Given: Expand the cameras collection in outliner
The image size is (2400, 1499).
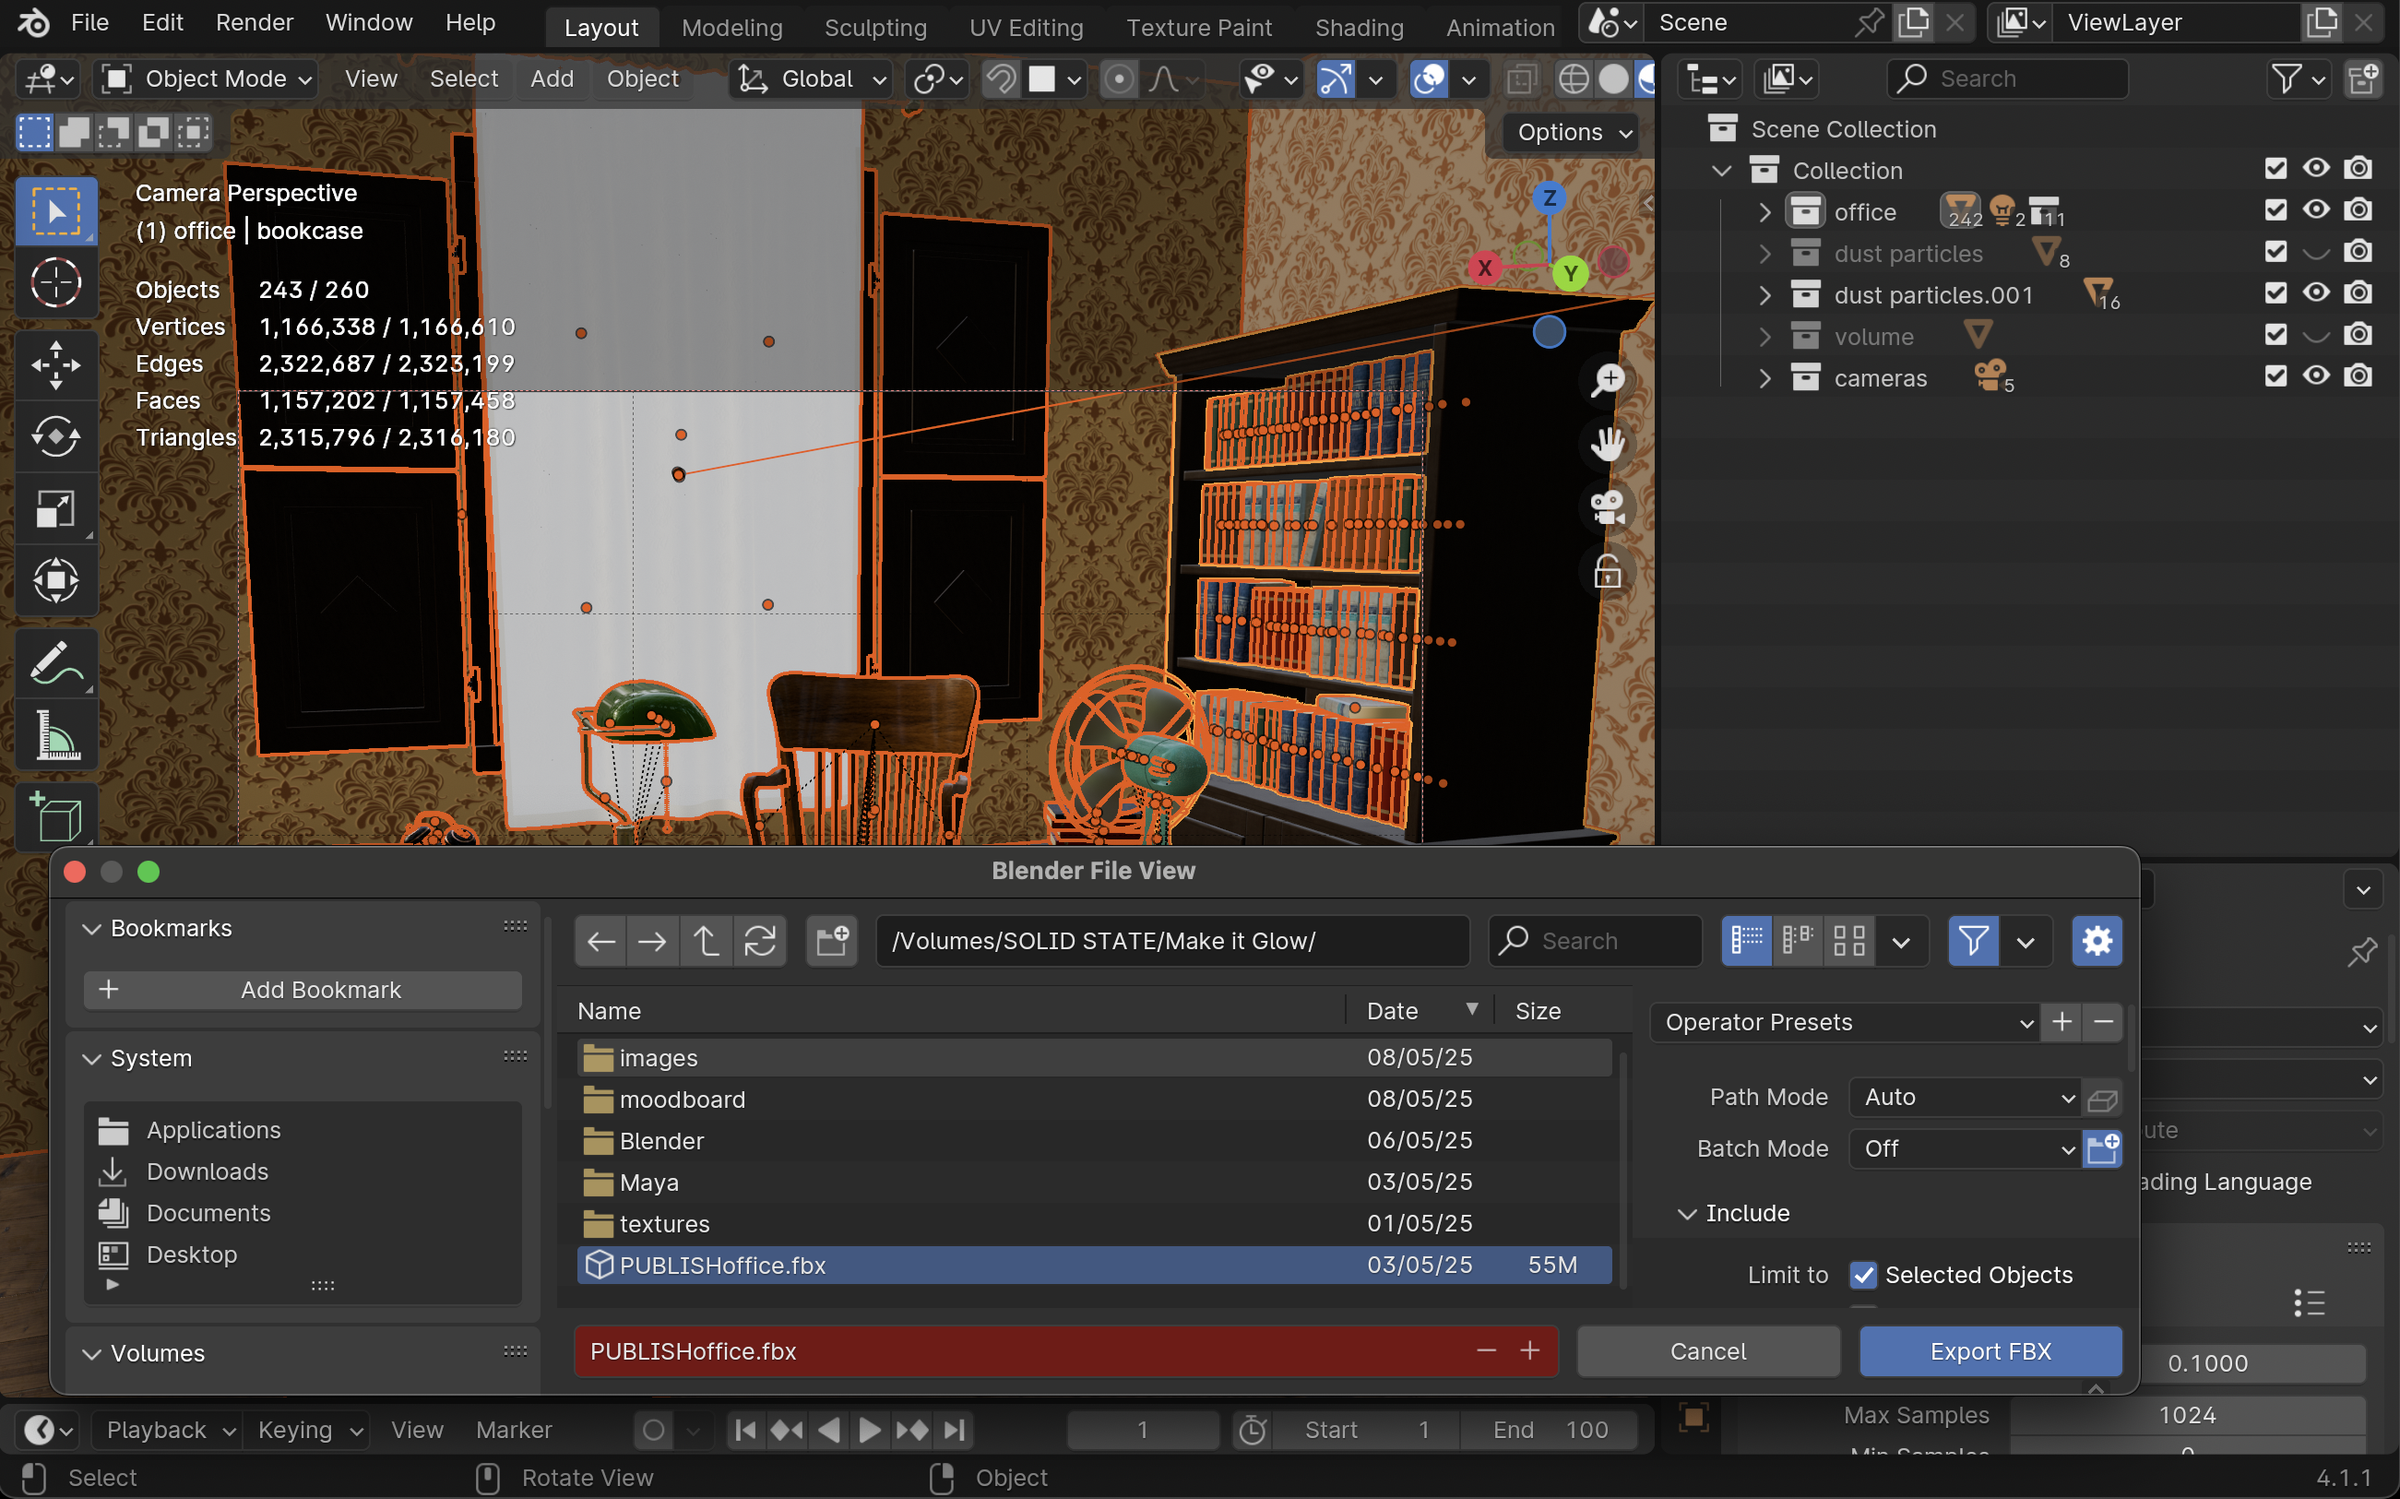Looking at the screenshot, I should 1765,379.
